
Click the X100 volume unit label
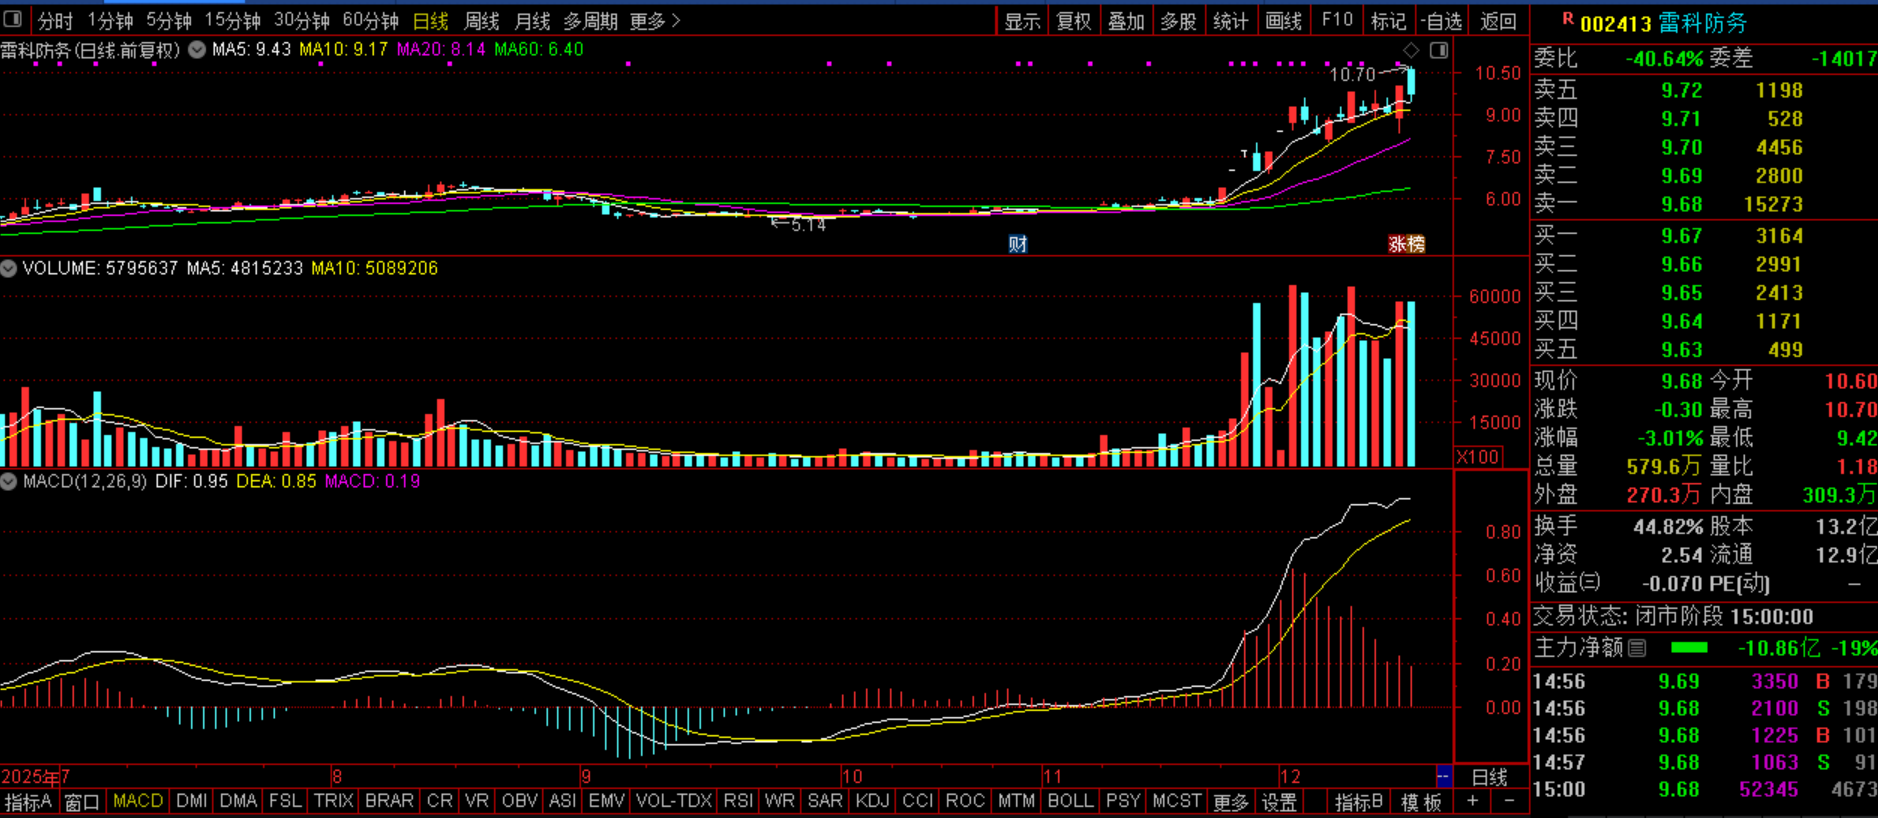pyautogui.click(x=1477, y=457)
